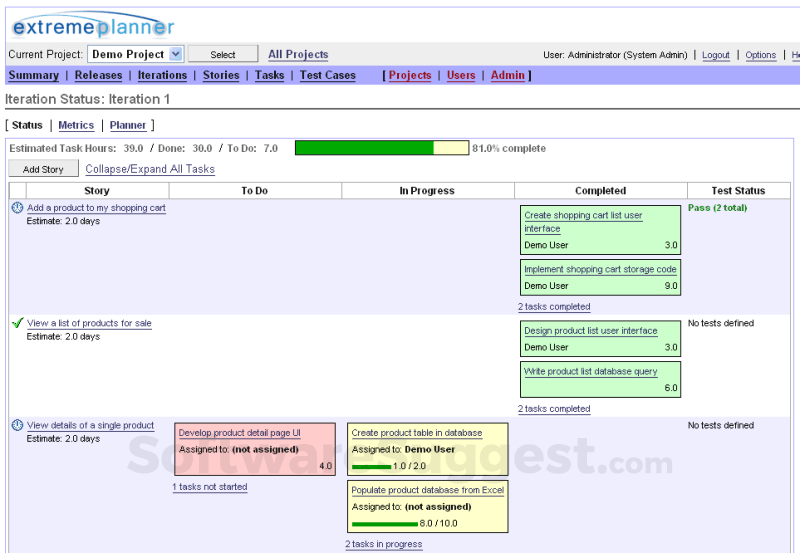Image resolution: width=800 pixels, height=553 pixels.
Task: Open the red Projects admin link
Action: [x=410, y=75]
